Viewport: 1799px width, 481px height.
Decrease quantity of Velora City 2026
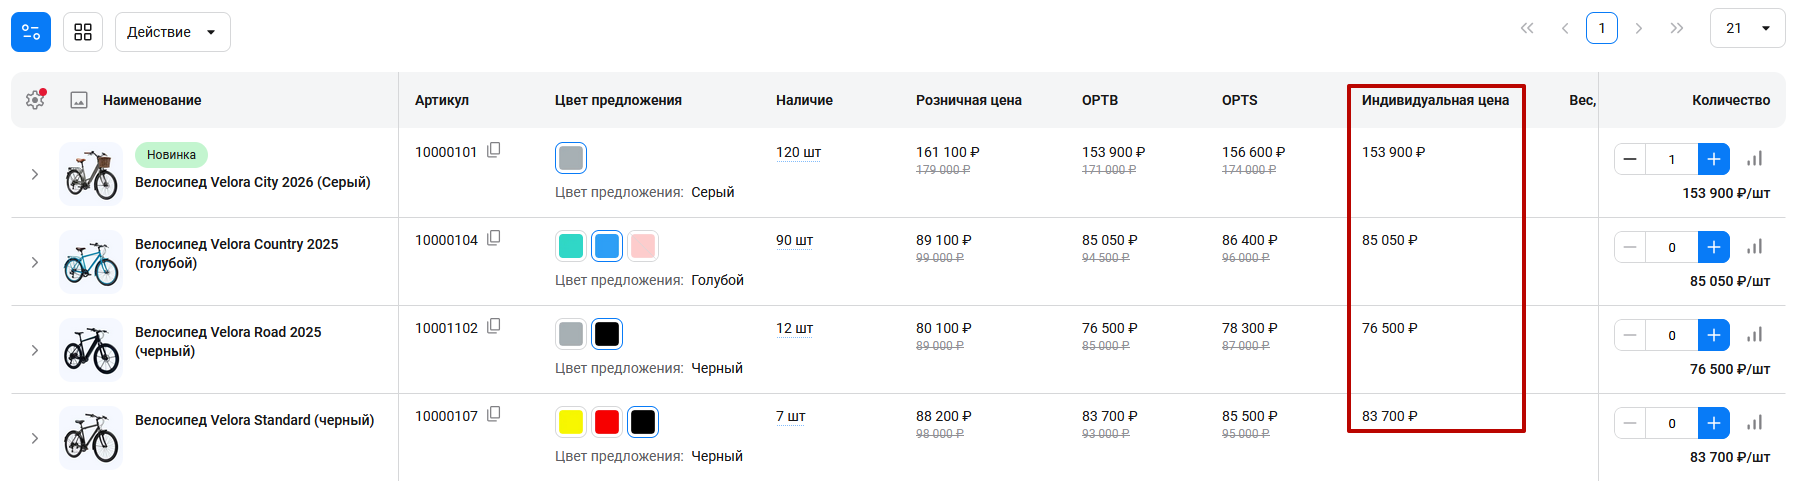coord(1630,159)
